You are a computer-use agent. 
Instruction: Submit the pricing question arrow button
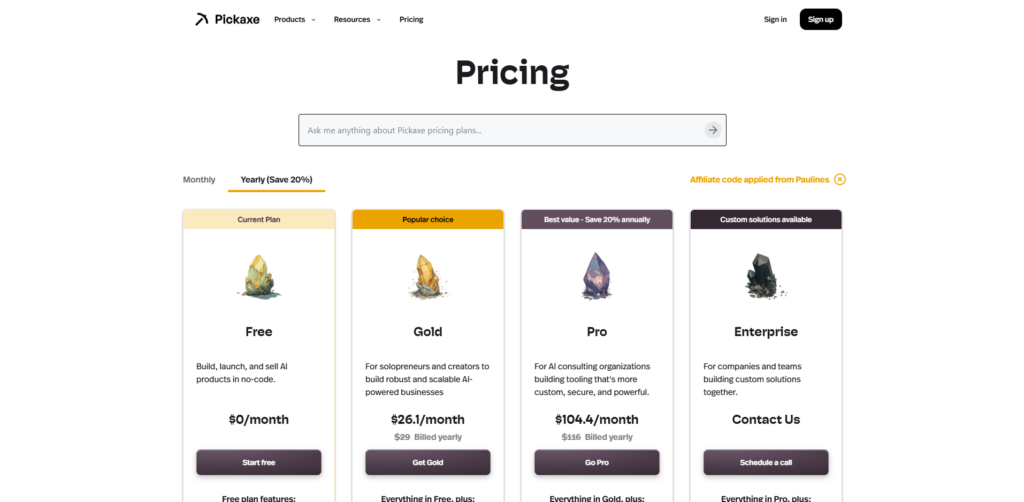[x=712, y=130]
